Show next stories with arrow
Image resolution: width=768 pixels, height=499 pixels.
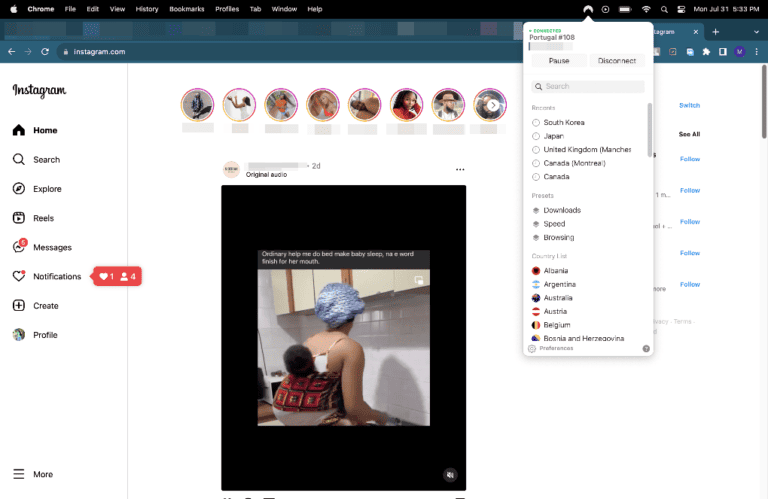point(493,105)
